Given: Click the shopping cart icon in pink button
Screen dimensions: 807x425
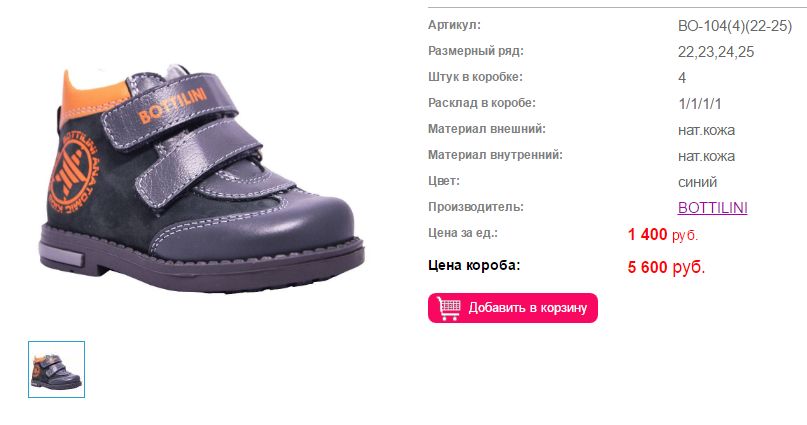Looking at the screenshot, I should [x=448, y=308].
